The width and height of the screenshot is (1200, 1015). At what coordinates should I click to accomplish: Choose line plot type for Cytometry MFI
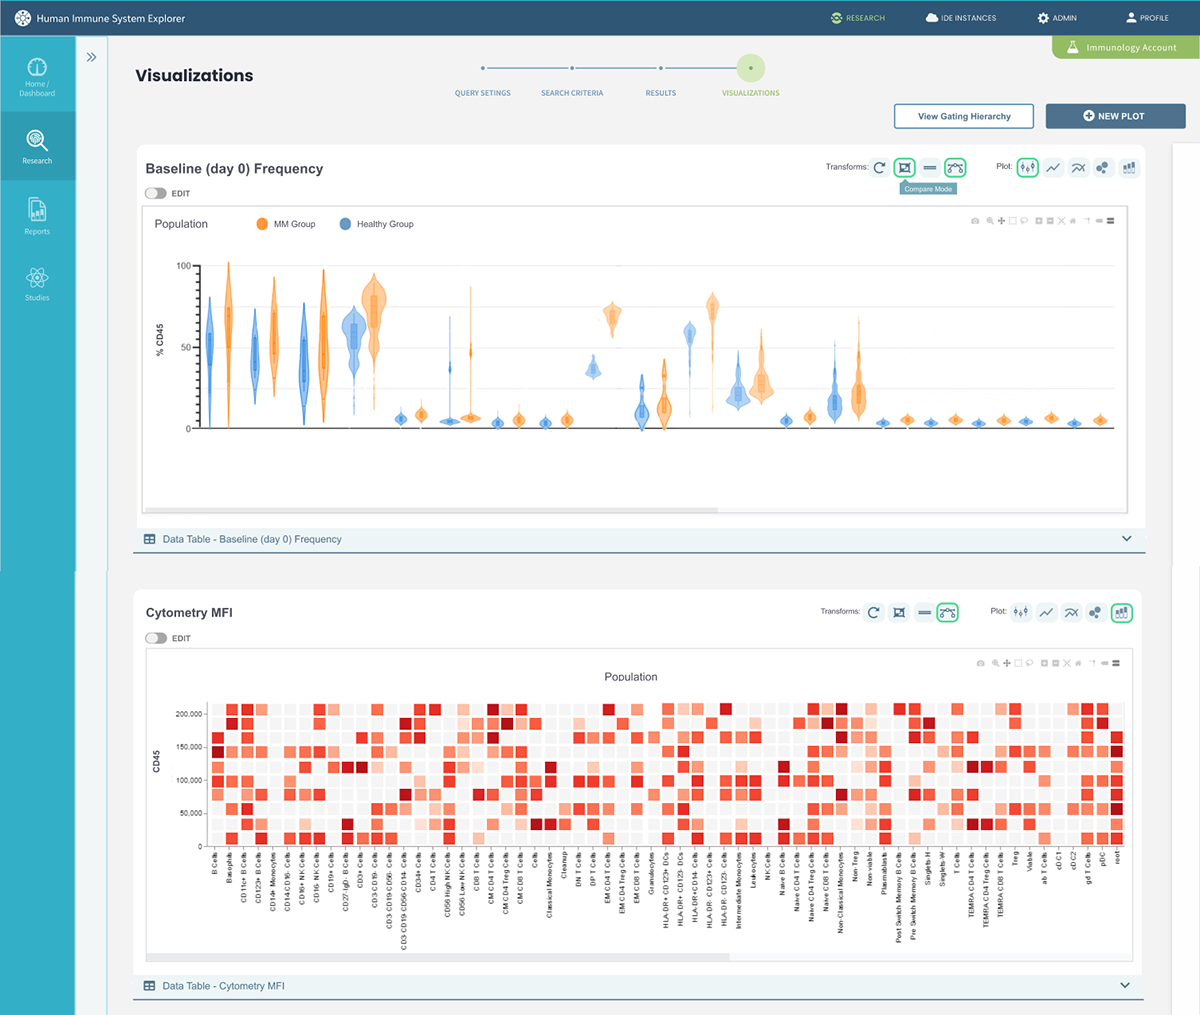click(1046, 612)
